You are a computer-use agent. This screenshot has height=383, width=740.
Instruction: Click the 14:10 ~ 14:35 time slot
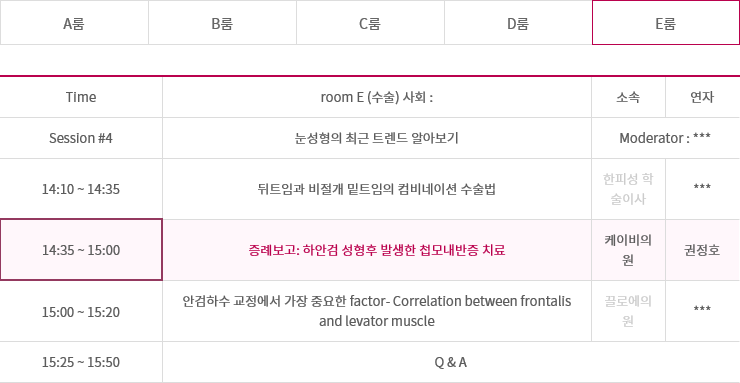click(81, 189)
